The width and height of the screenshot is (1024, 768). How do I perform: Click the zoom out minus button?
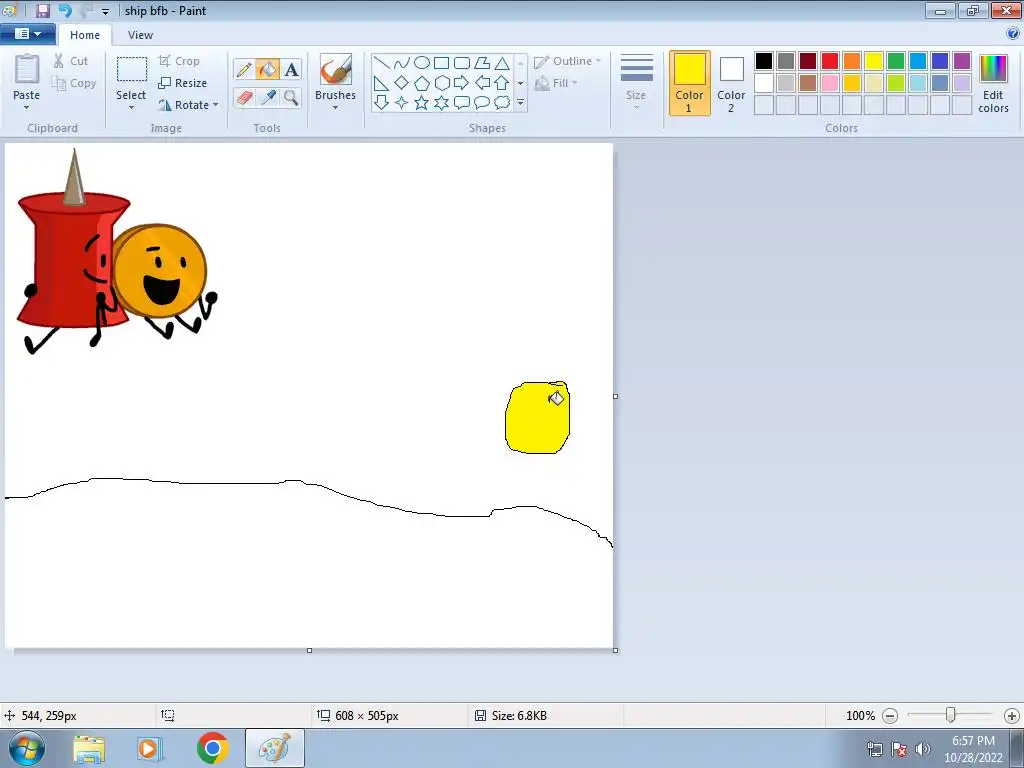tap(889, 716)
